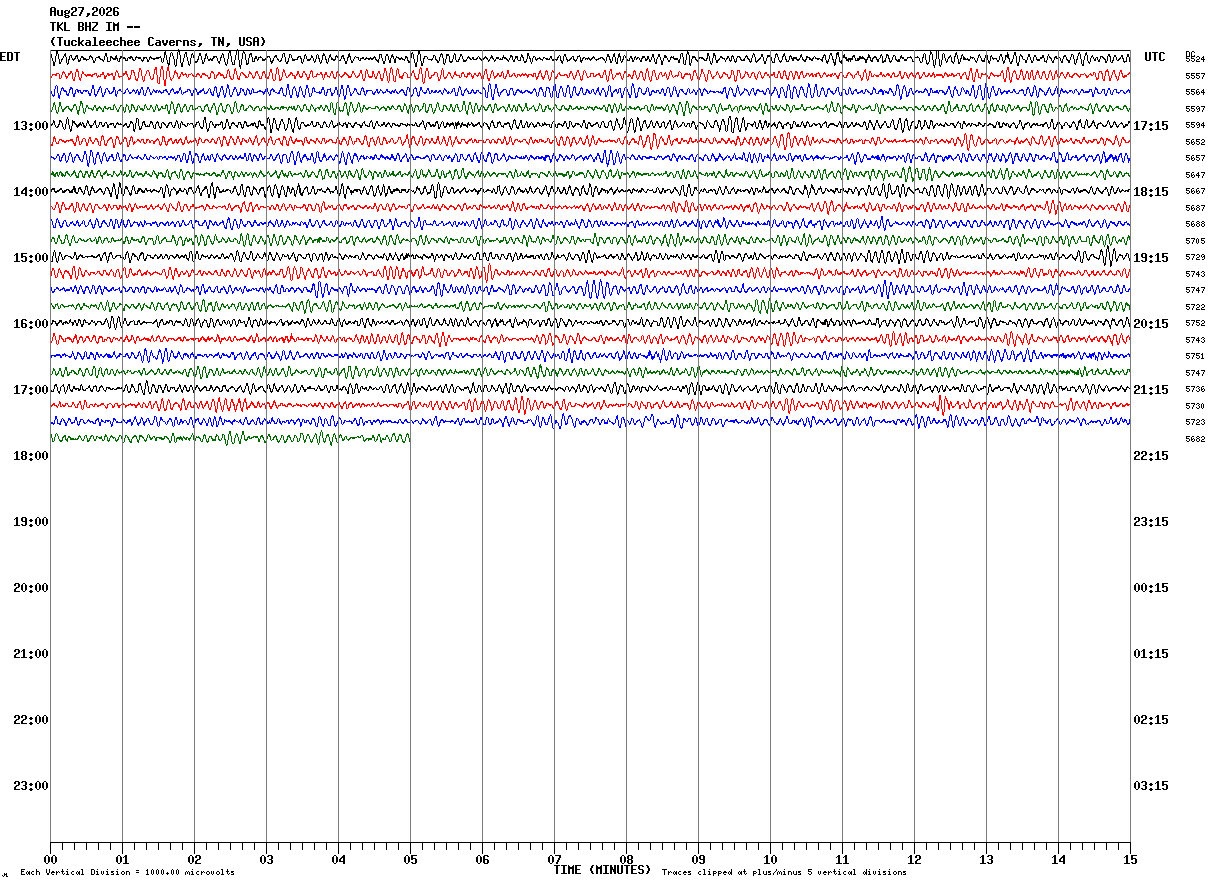Click the DC offset value 5597

[x=1195, y=109]
